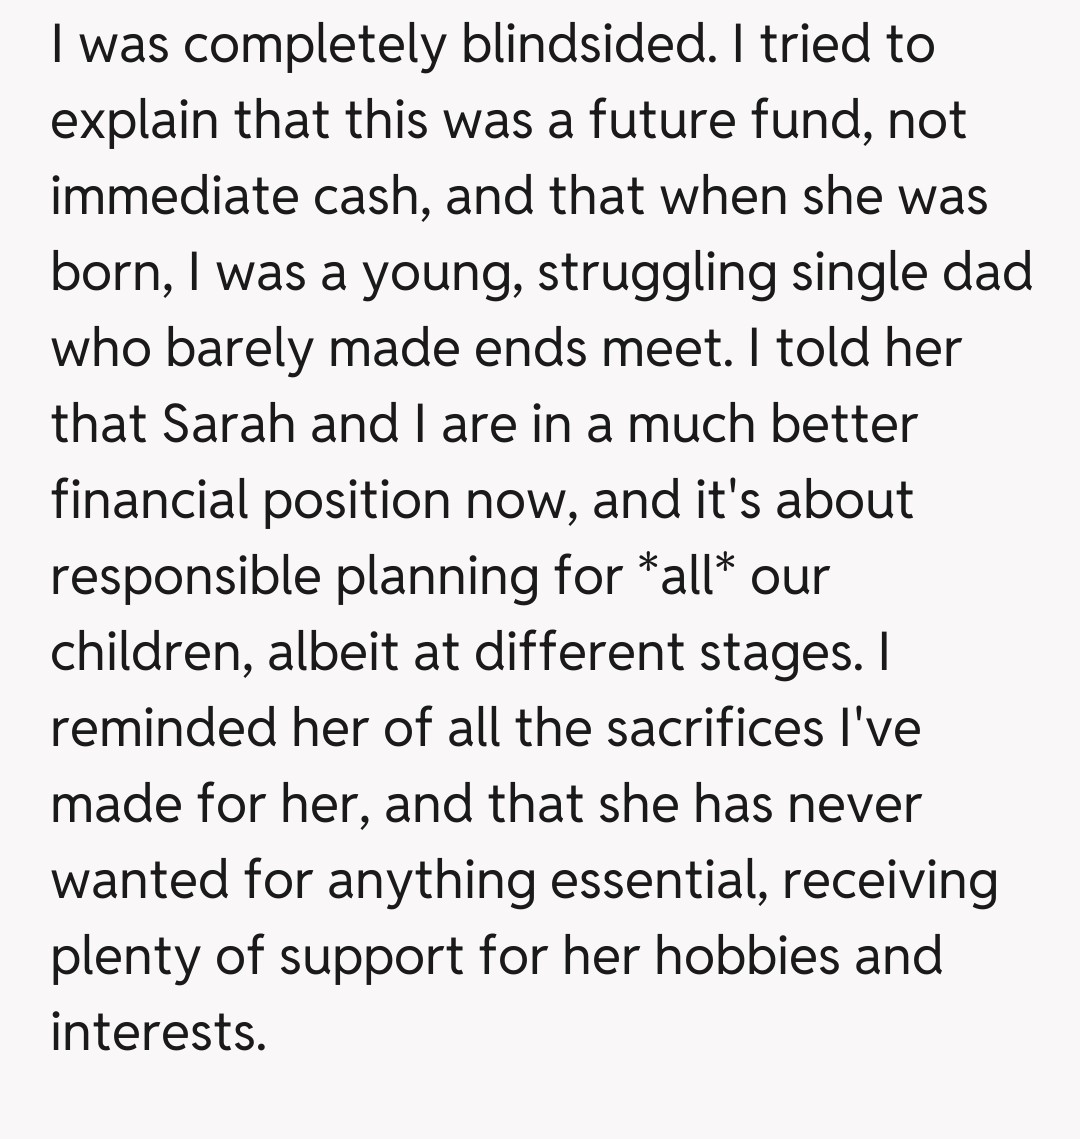
Task: Click the word "responsible"
Action: (x=185, y=576)
